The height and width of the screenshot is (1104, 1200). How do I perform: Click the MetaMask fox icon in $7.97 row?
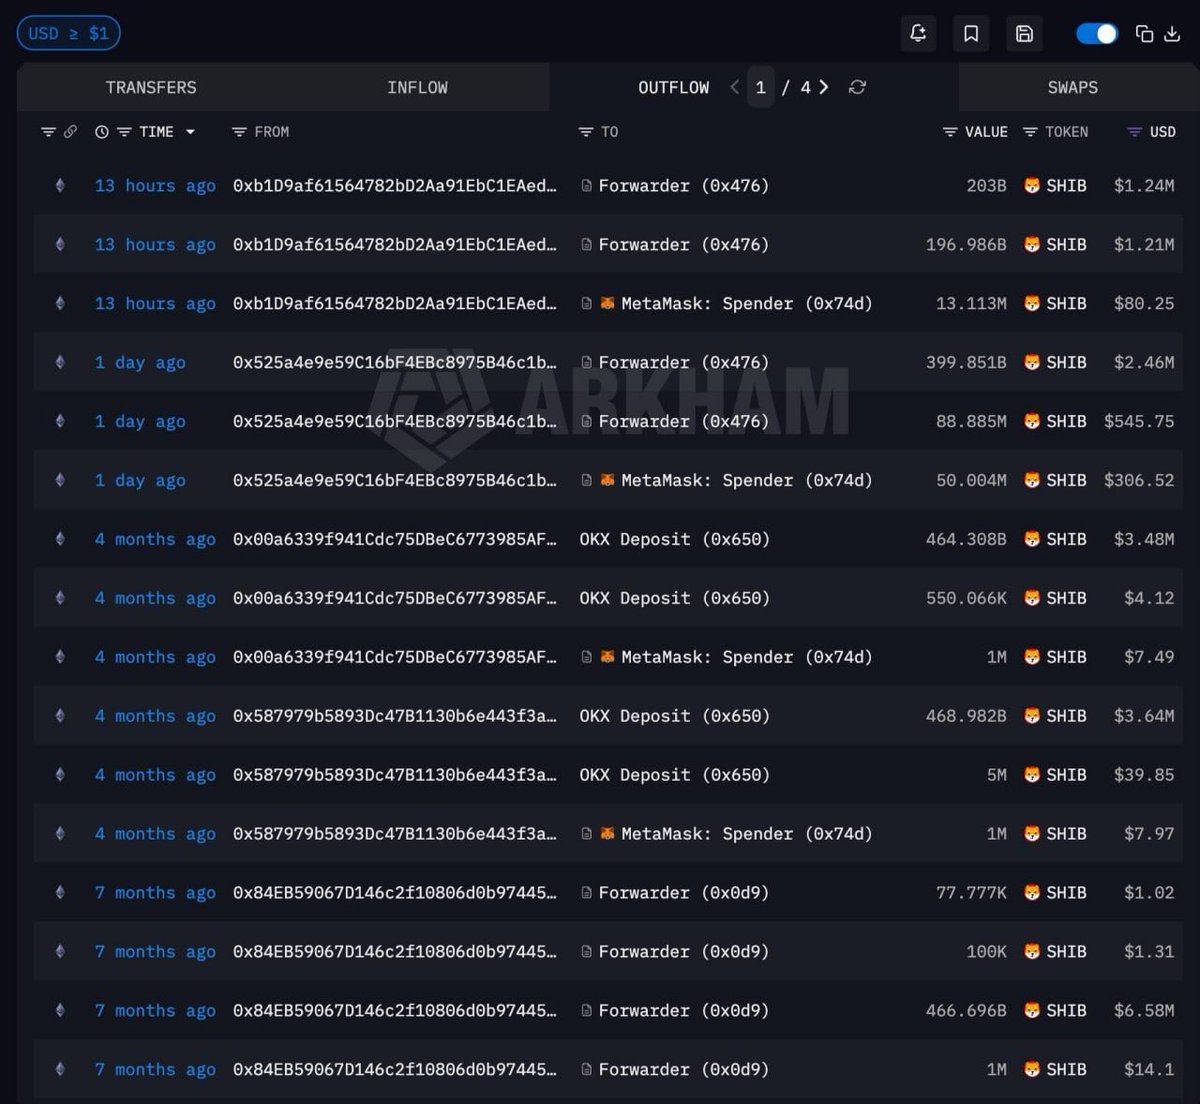tap(607, 834)
